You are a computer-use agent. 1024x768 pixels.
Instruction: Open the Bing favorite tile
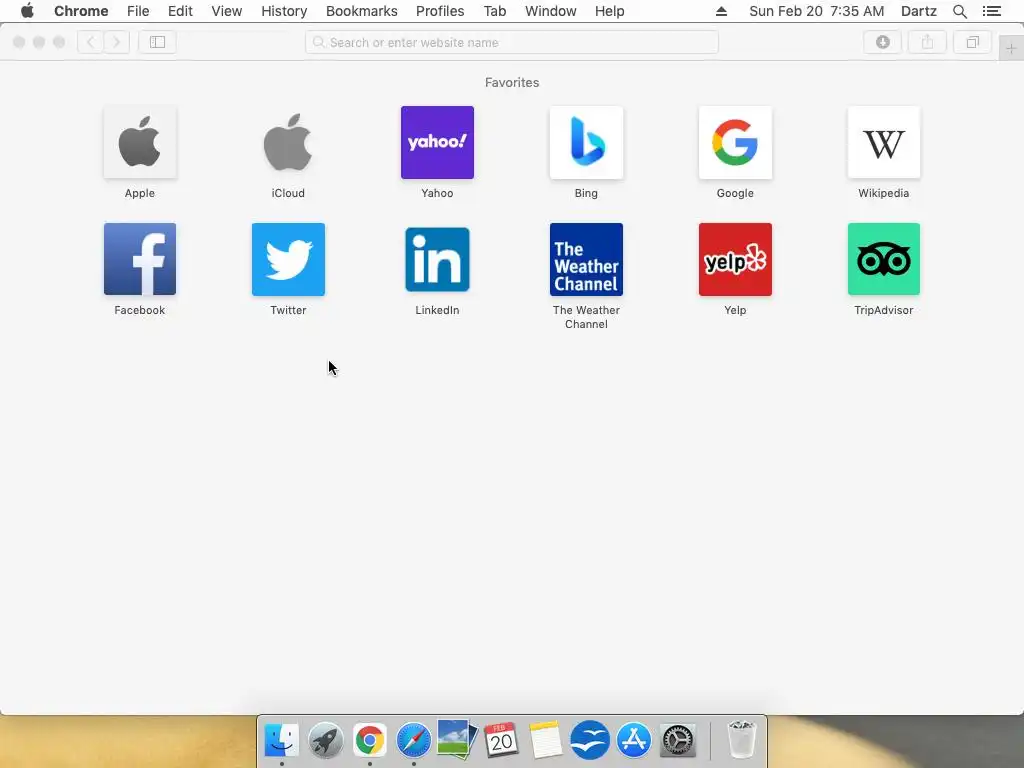586,142
